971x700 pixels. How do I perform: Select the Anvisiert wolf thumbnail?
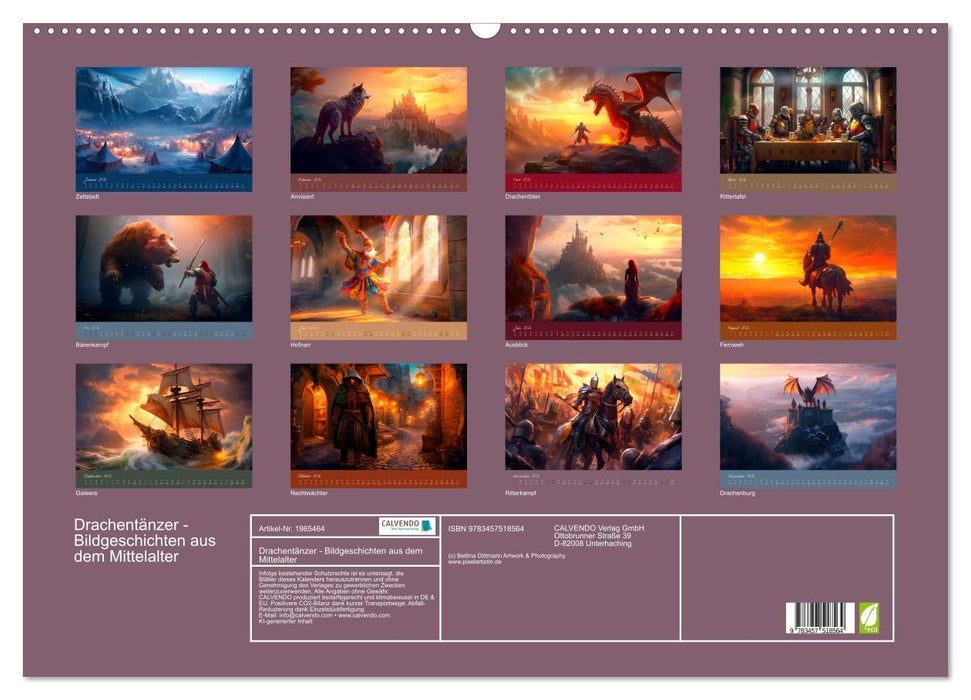[378, 121]
